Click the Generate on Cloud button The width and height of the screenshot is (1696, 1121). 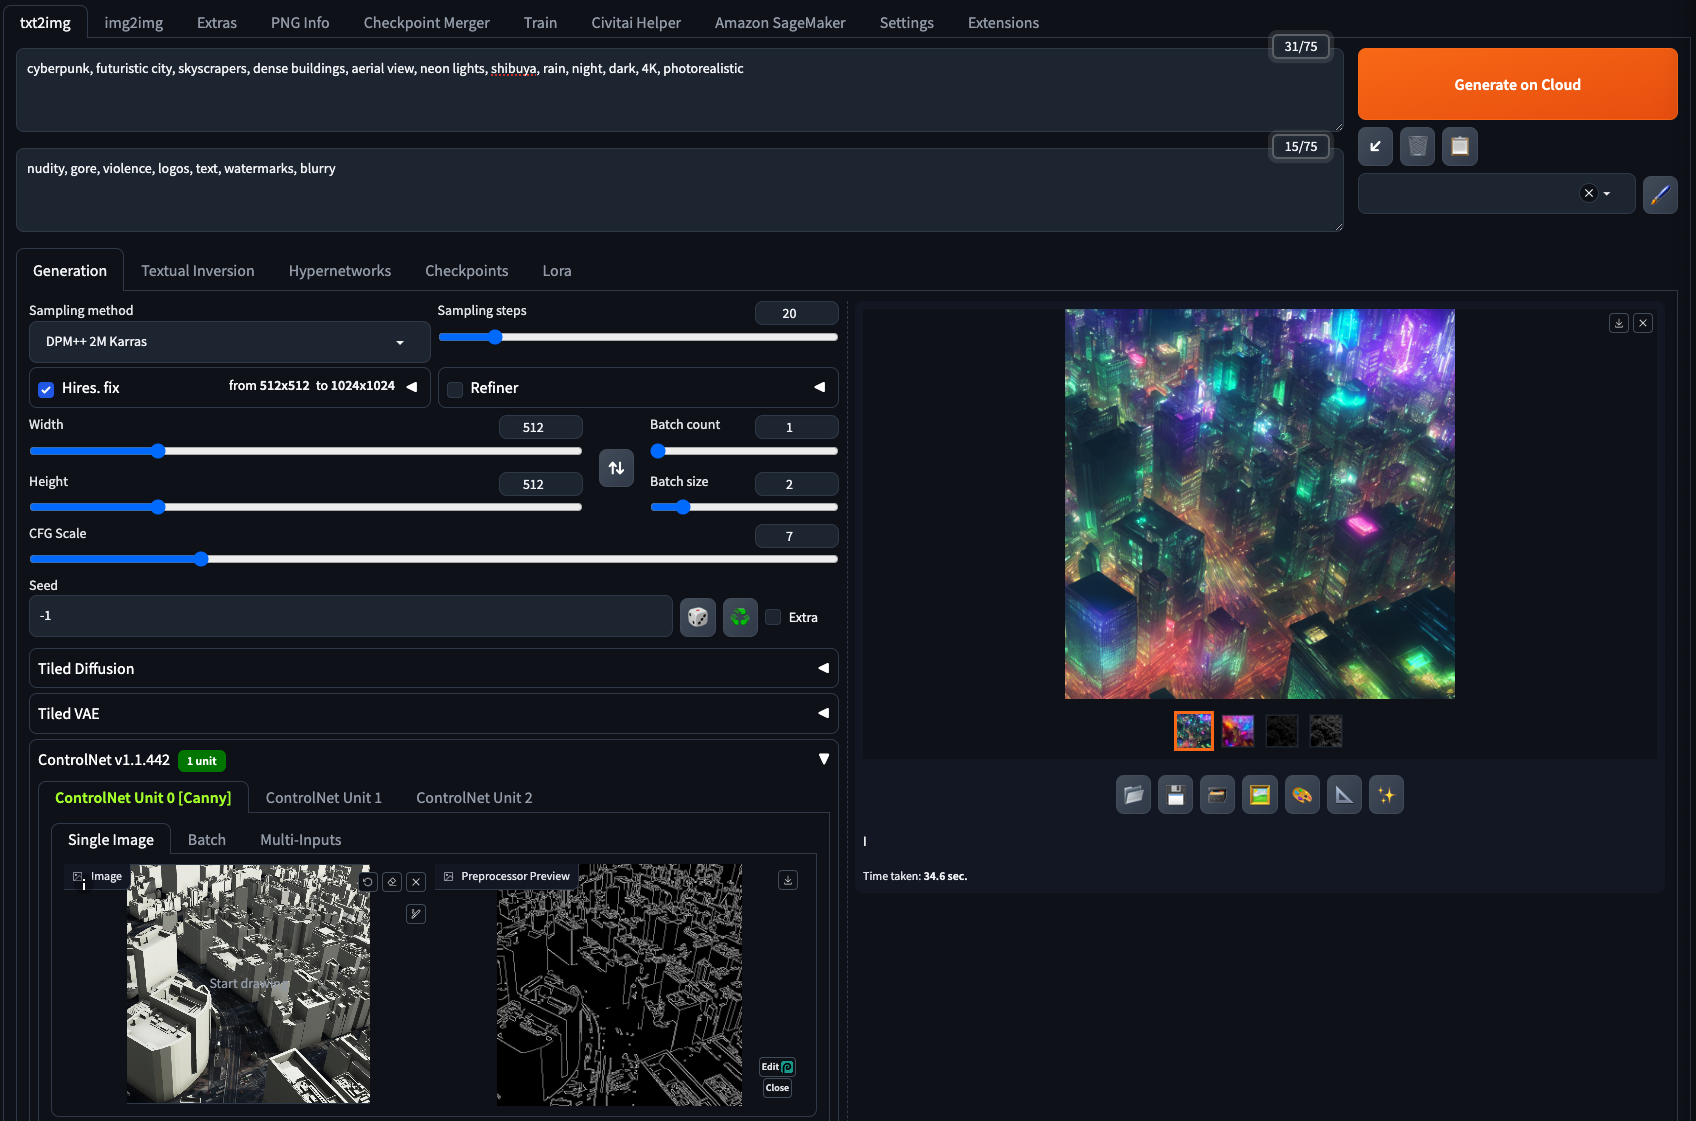pos(1517,85)
